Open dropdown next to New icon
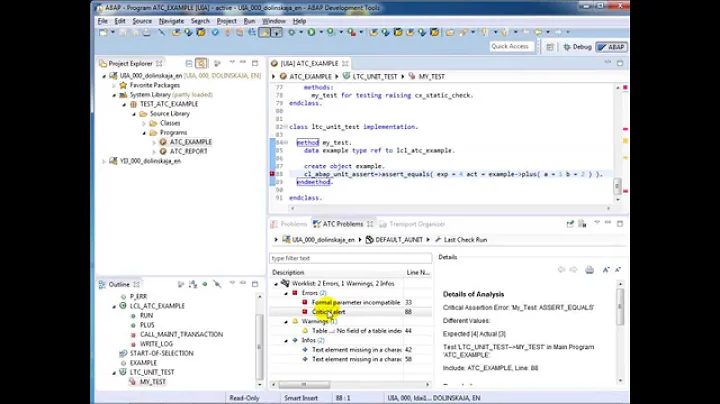The image size is (720, 404). pos(113,33)
